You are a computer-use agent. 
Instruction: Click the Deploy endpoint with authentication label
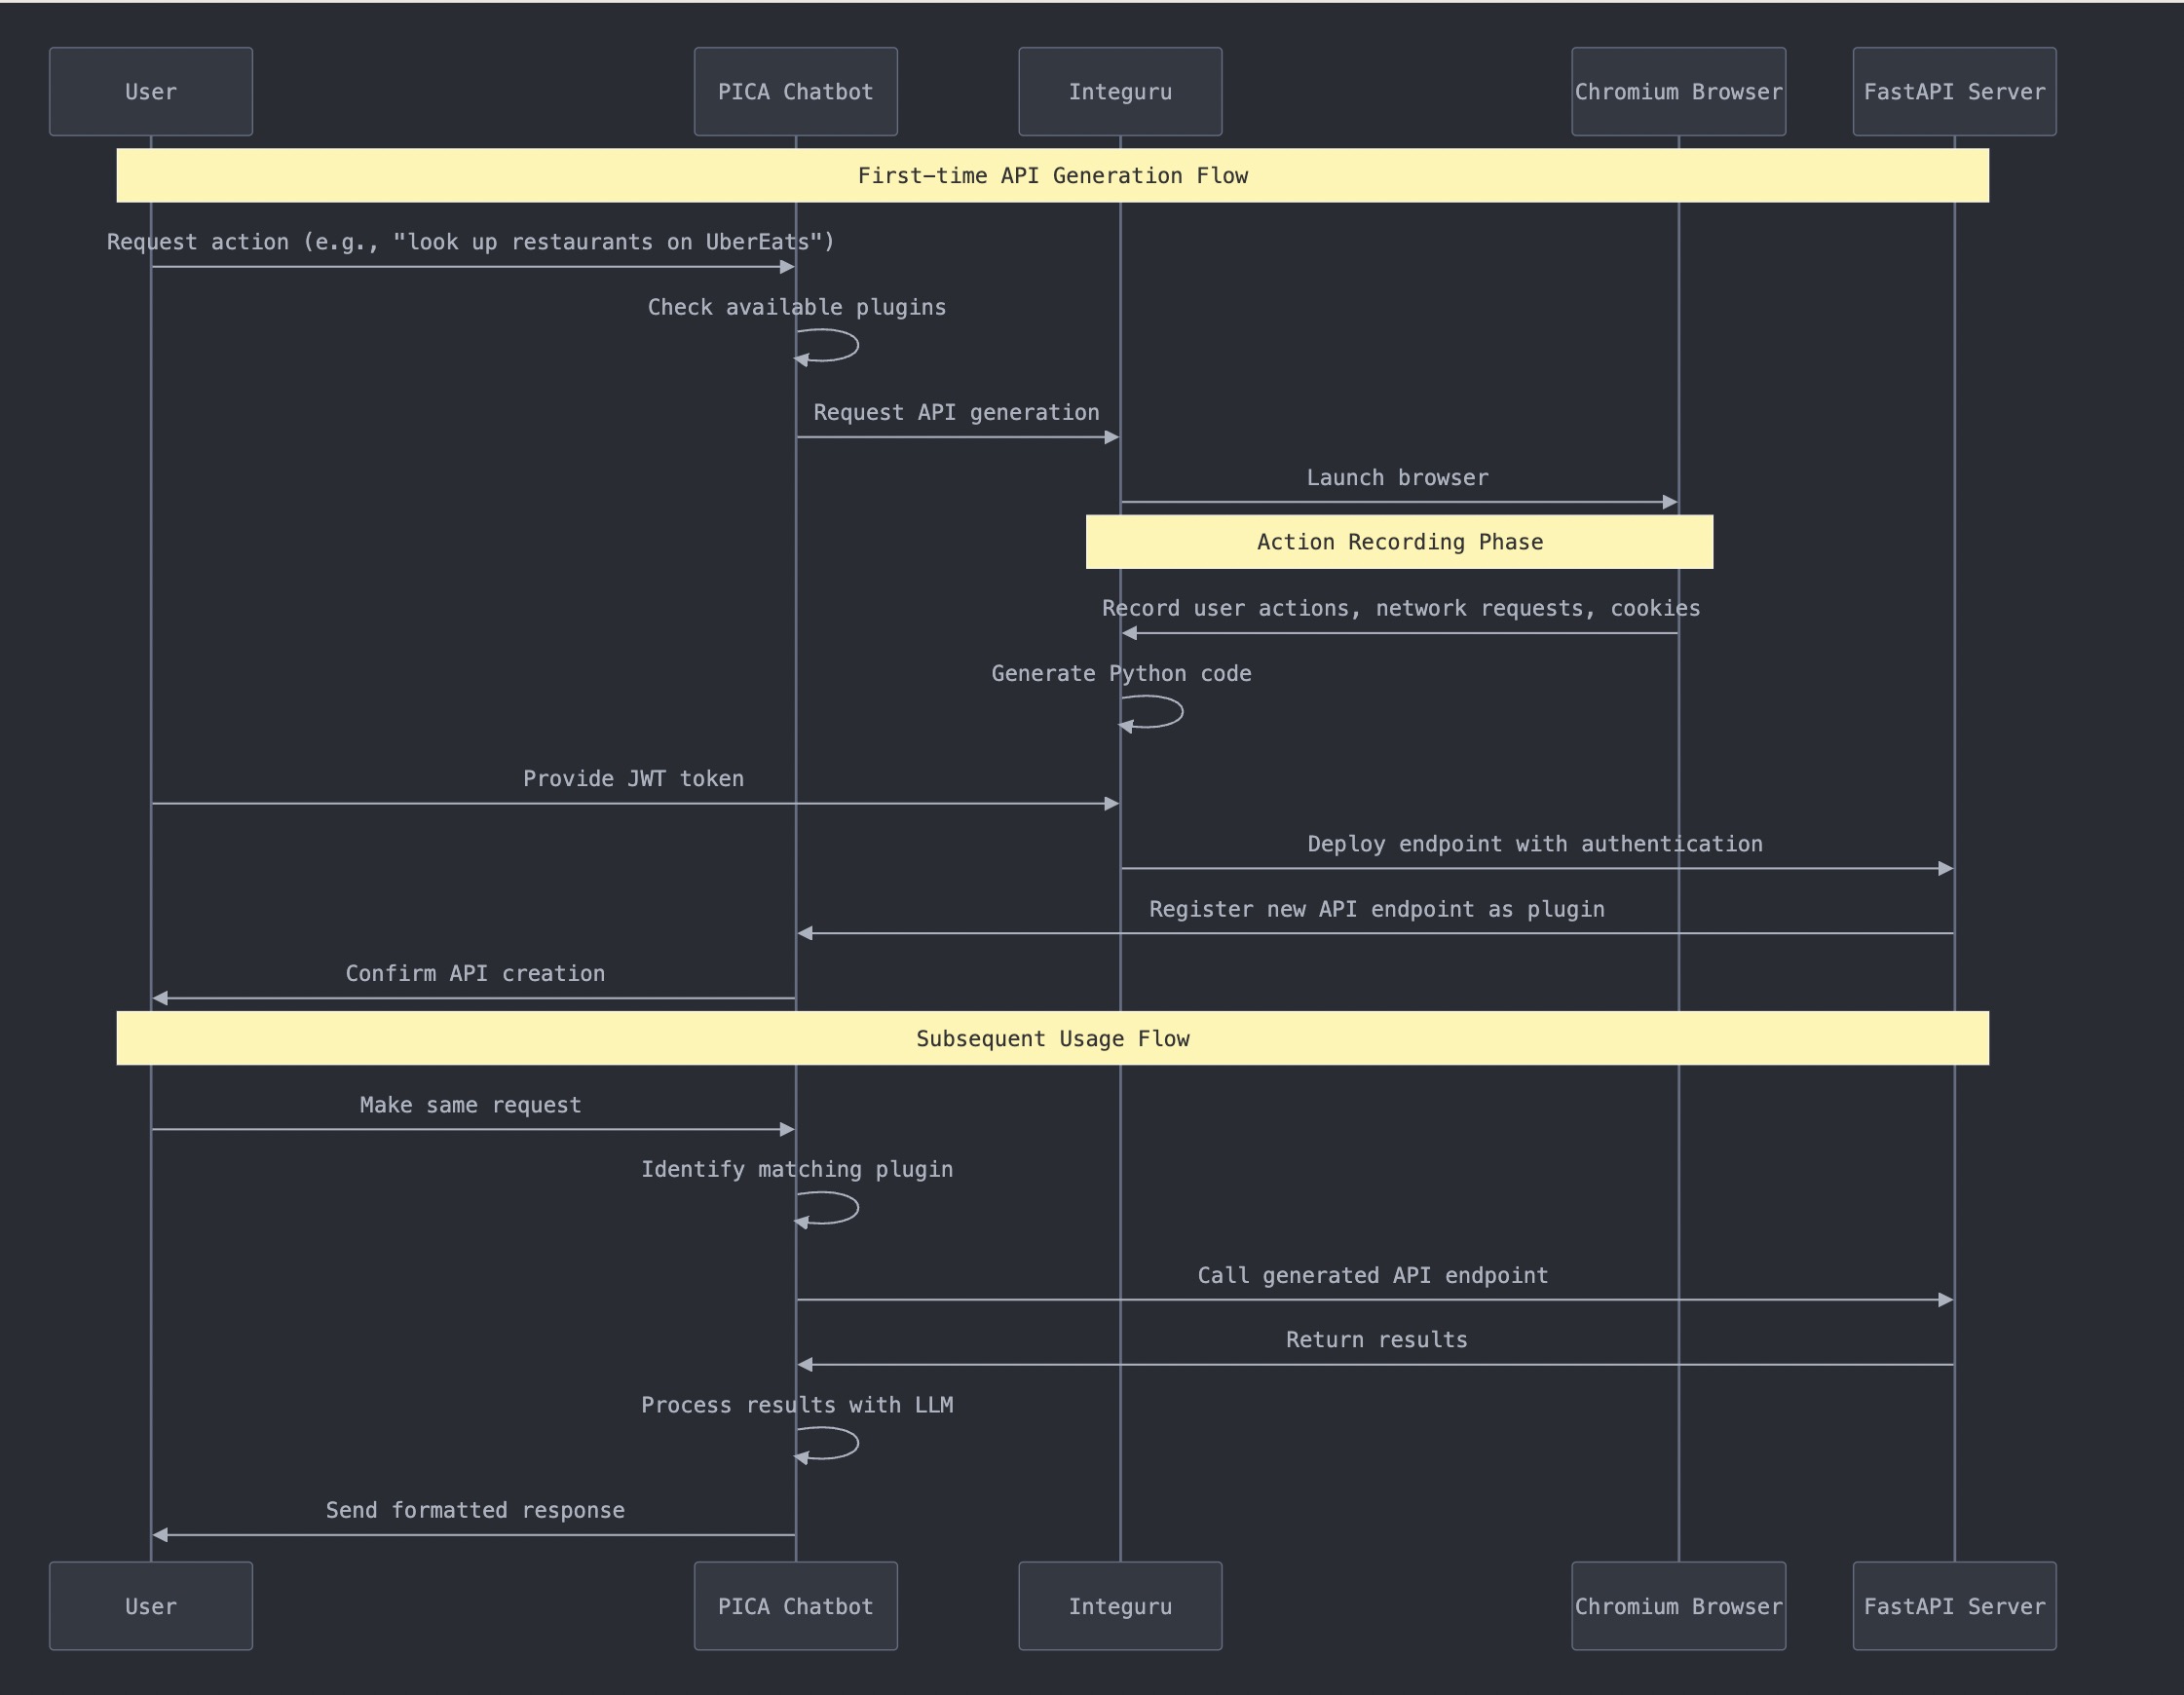(x=1535, y=843)
